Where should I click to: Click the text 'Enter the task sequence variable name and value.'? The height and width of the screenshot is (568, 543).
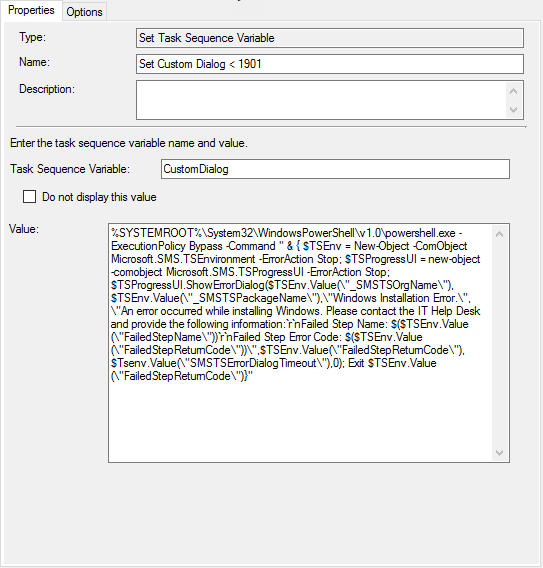coord(129,143)
